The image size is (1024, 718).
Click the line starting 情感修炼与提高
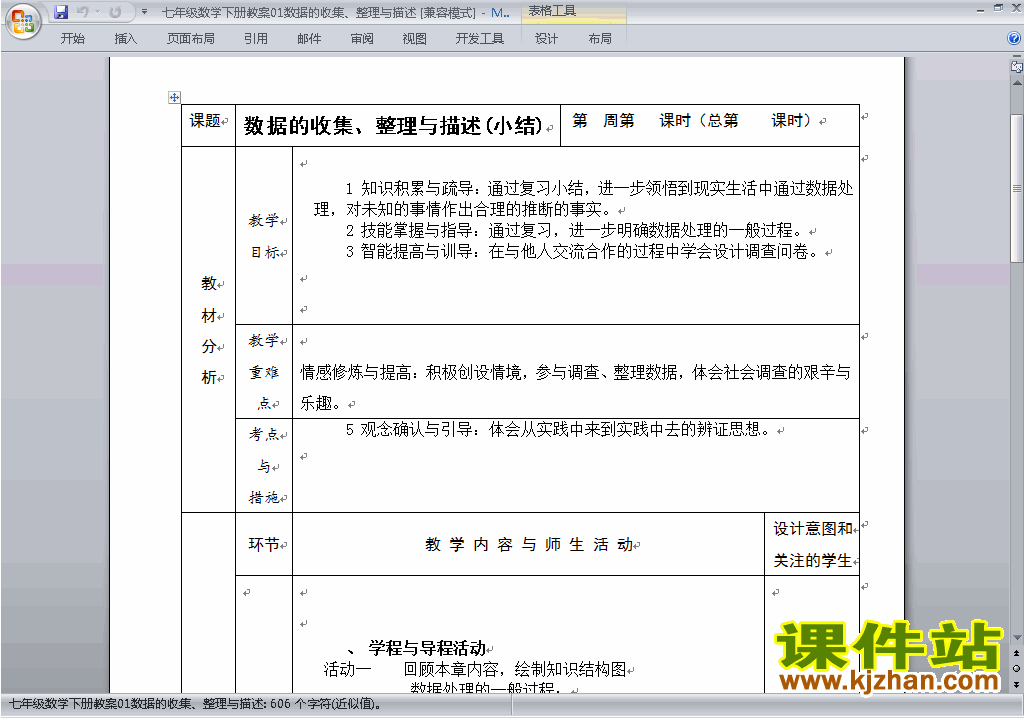tap(575, 372)
